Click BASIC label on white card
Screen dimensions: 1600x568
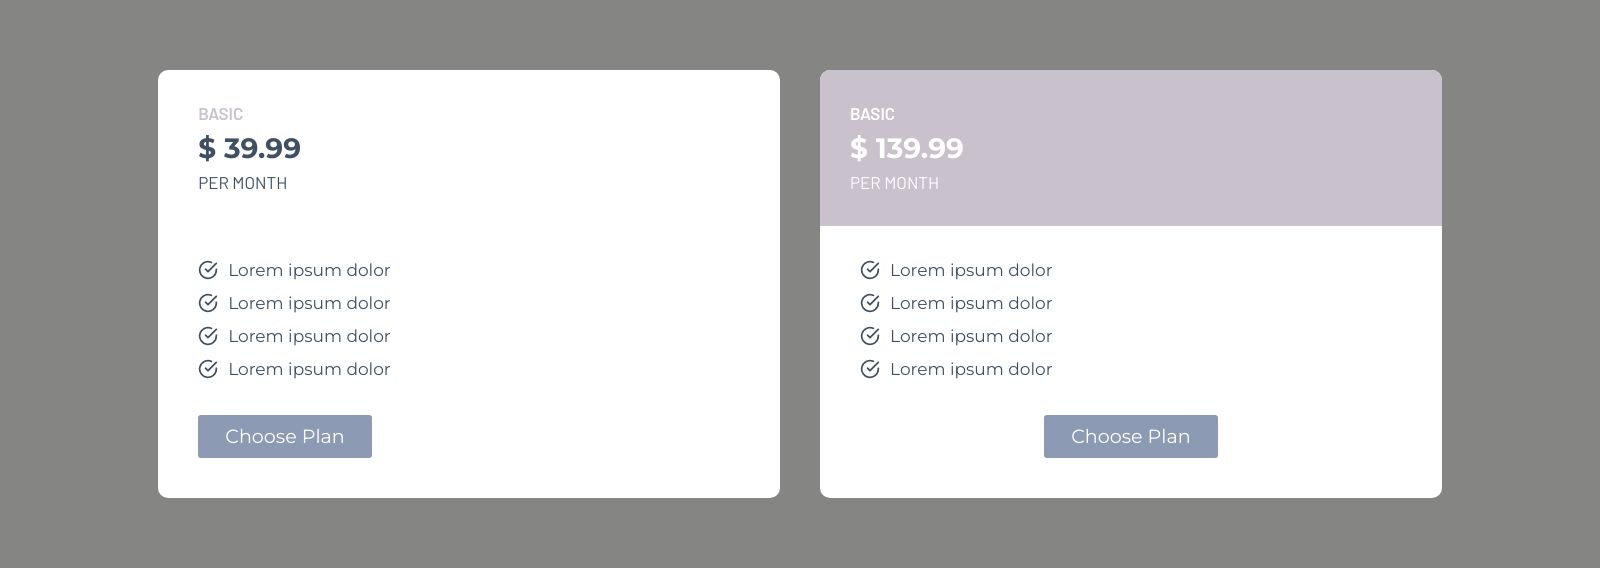tap(220, 114)
